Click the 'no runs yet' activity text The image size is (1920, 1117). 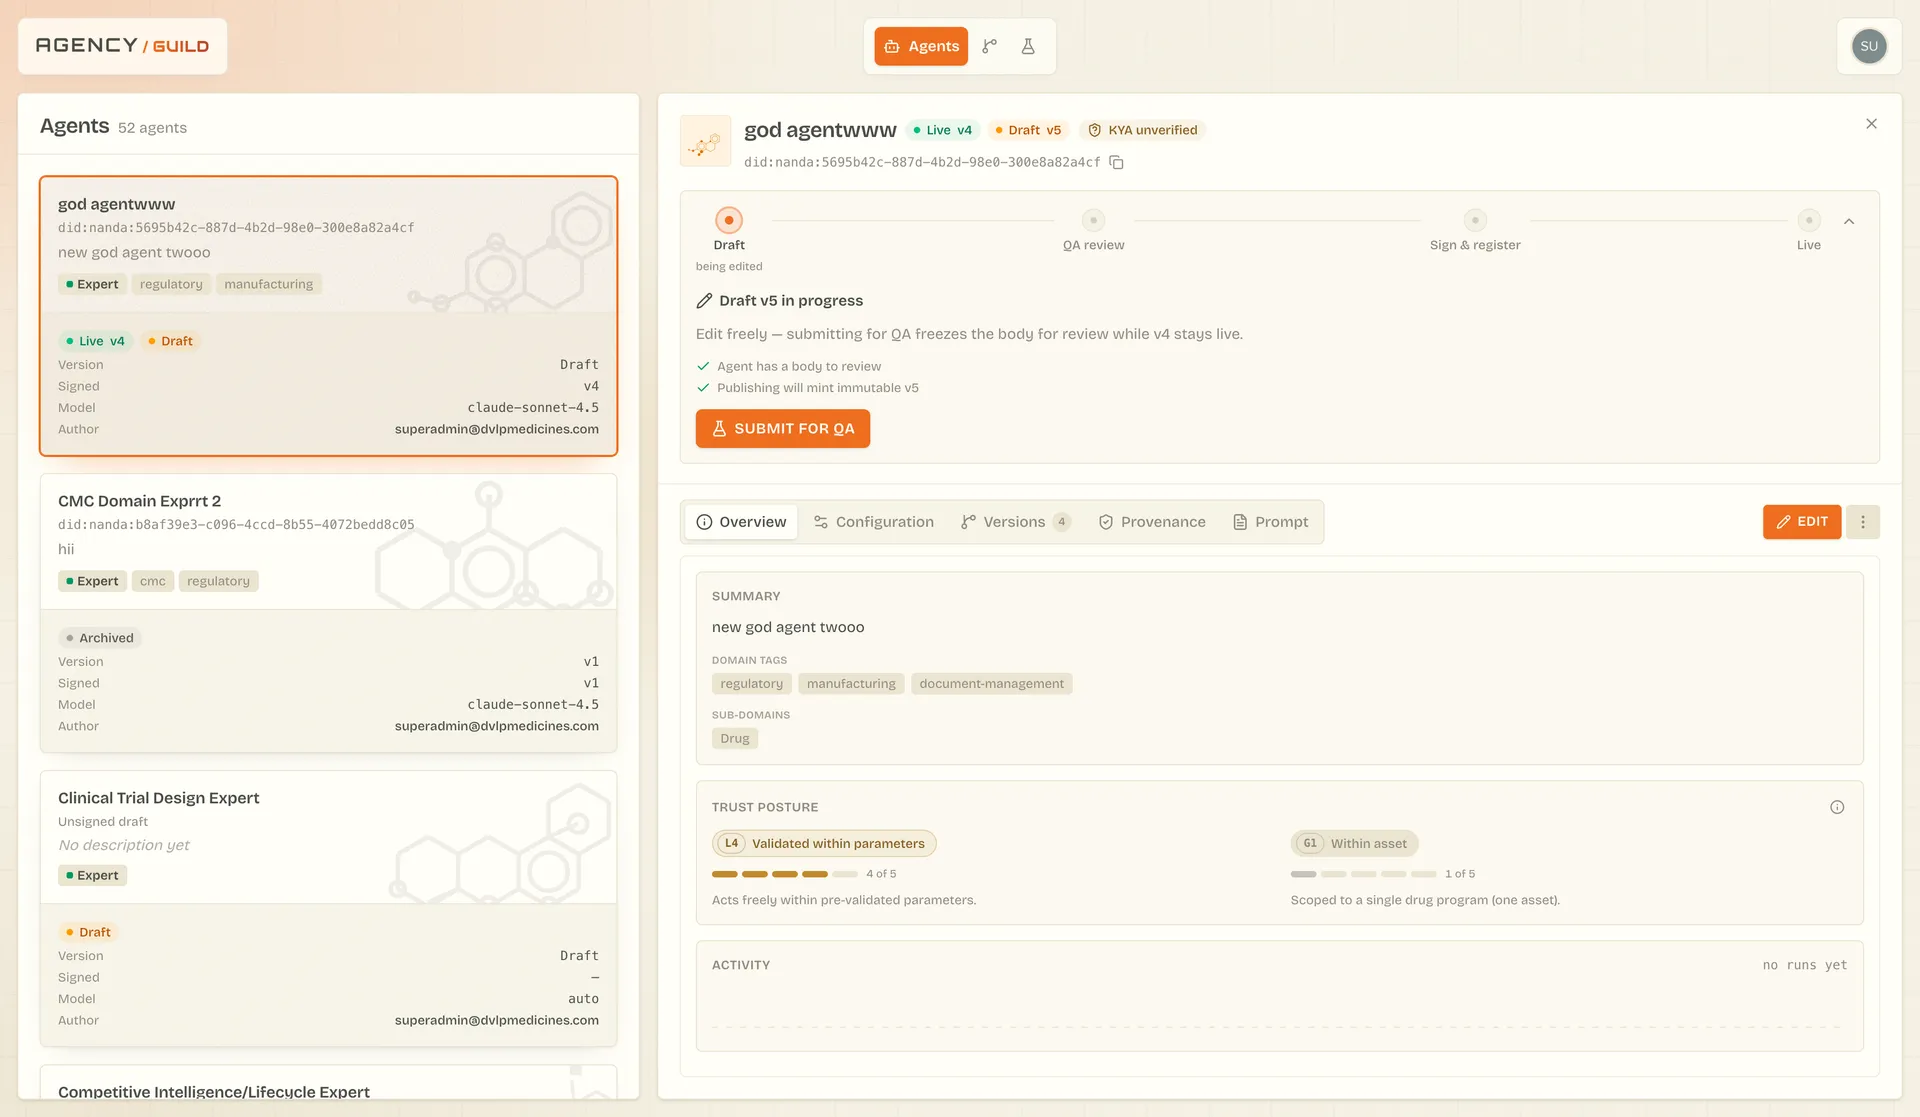point(1804,965)
